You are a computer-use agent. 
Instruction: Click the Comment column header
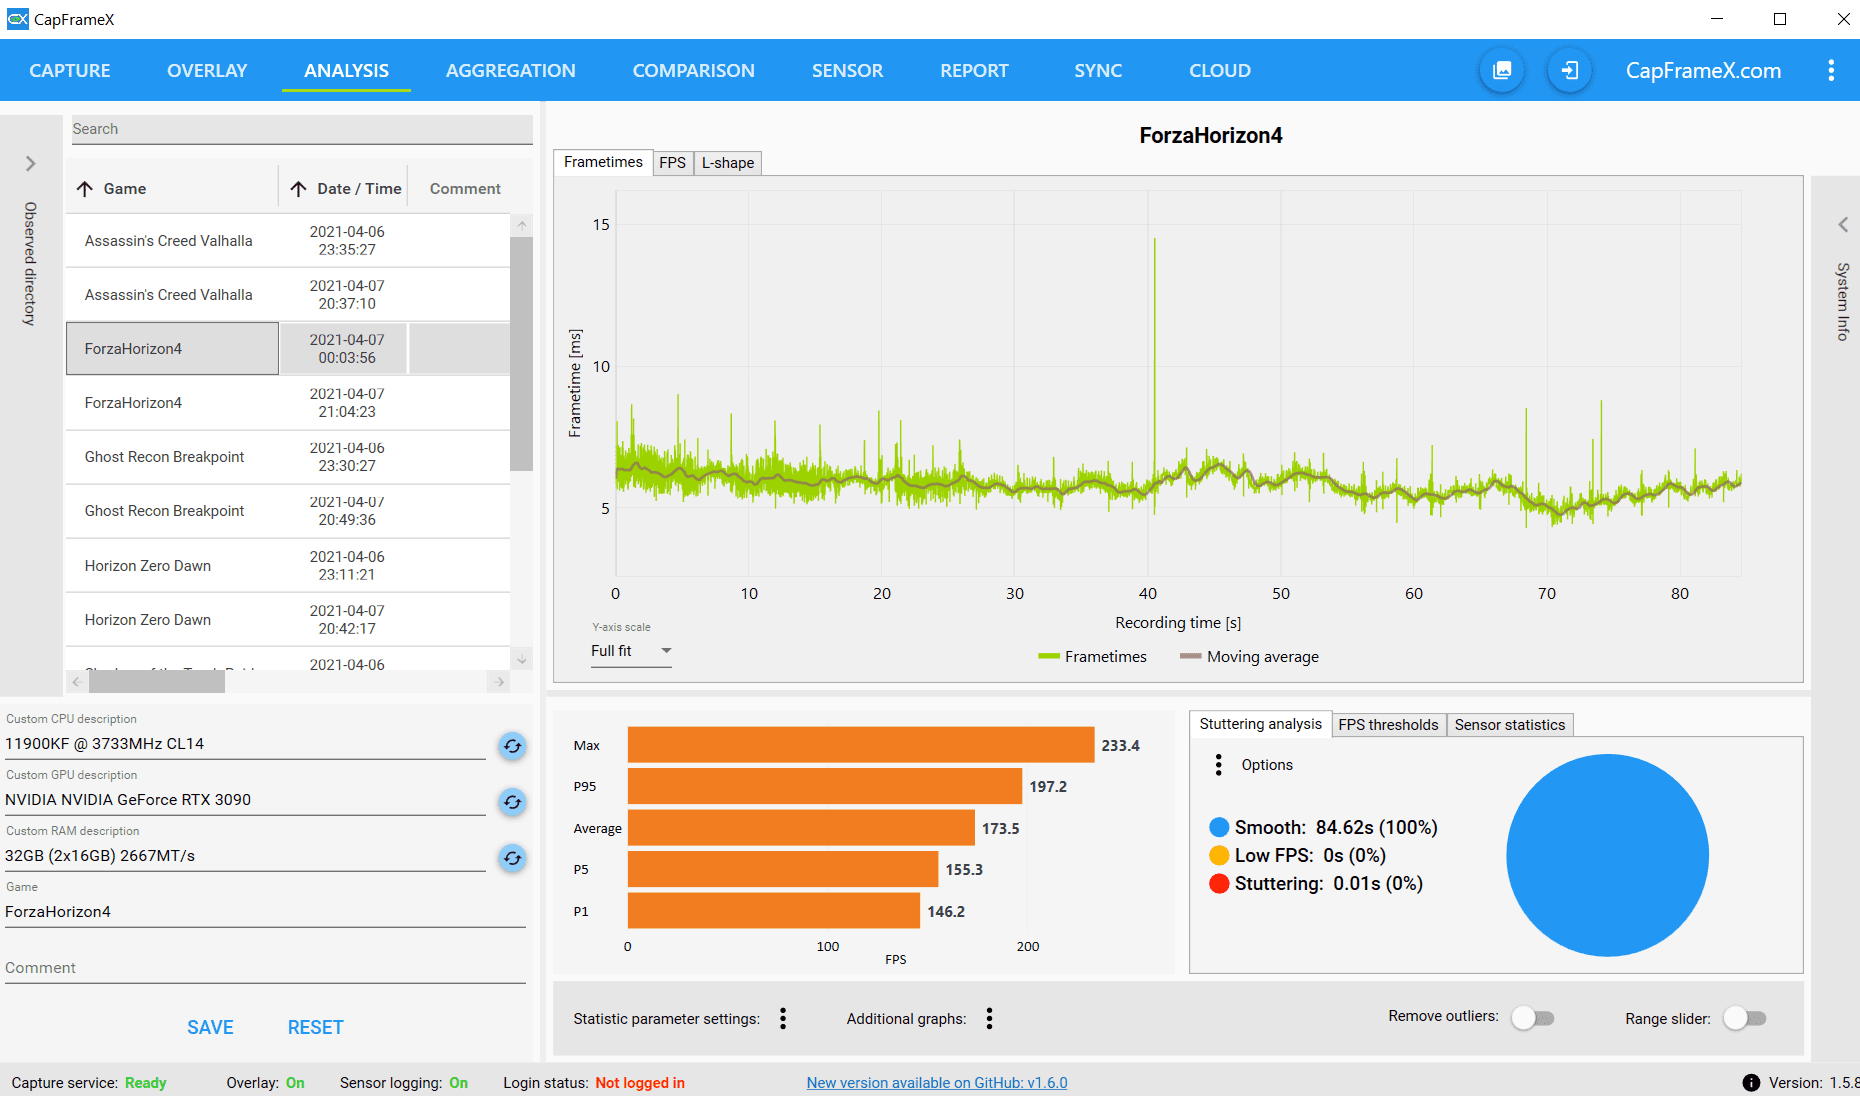[465, 189]
